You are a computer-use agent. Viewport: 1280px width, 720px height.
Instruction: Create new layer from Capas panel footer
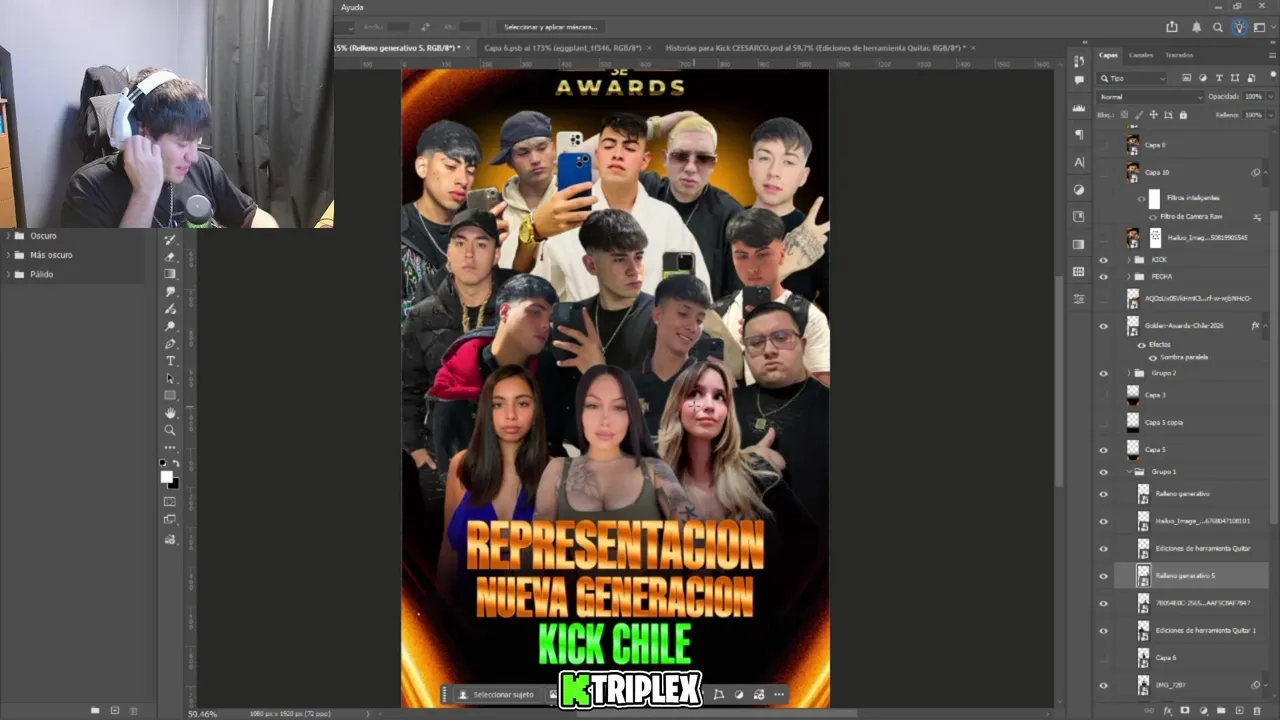pos(1238,710)
